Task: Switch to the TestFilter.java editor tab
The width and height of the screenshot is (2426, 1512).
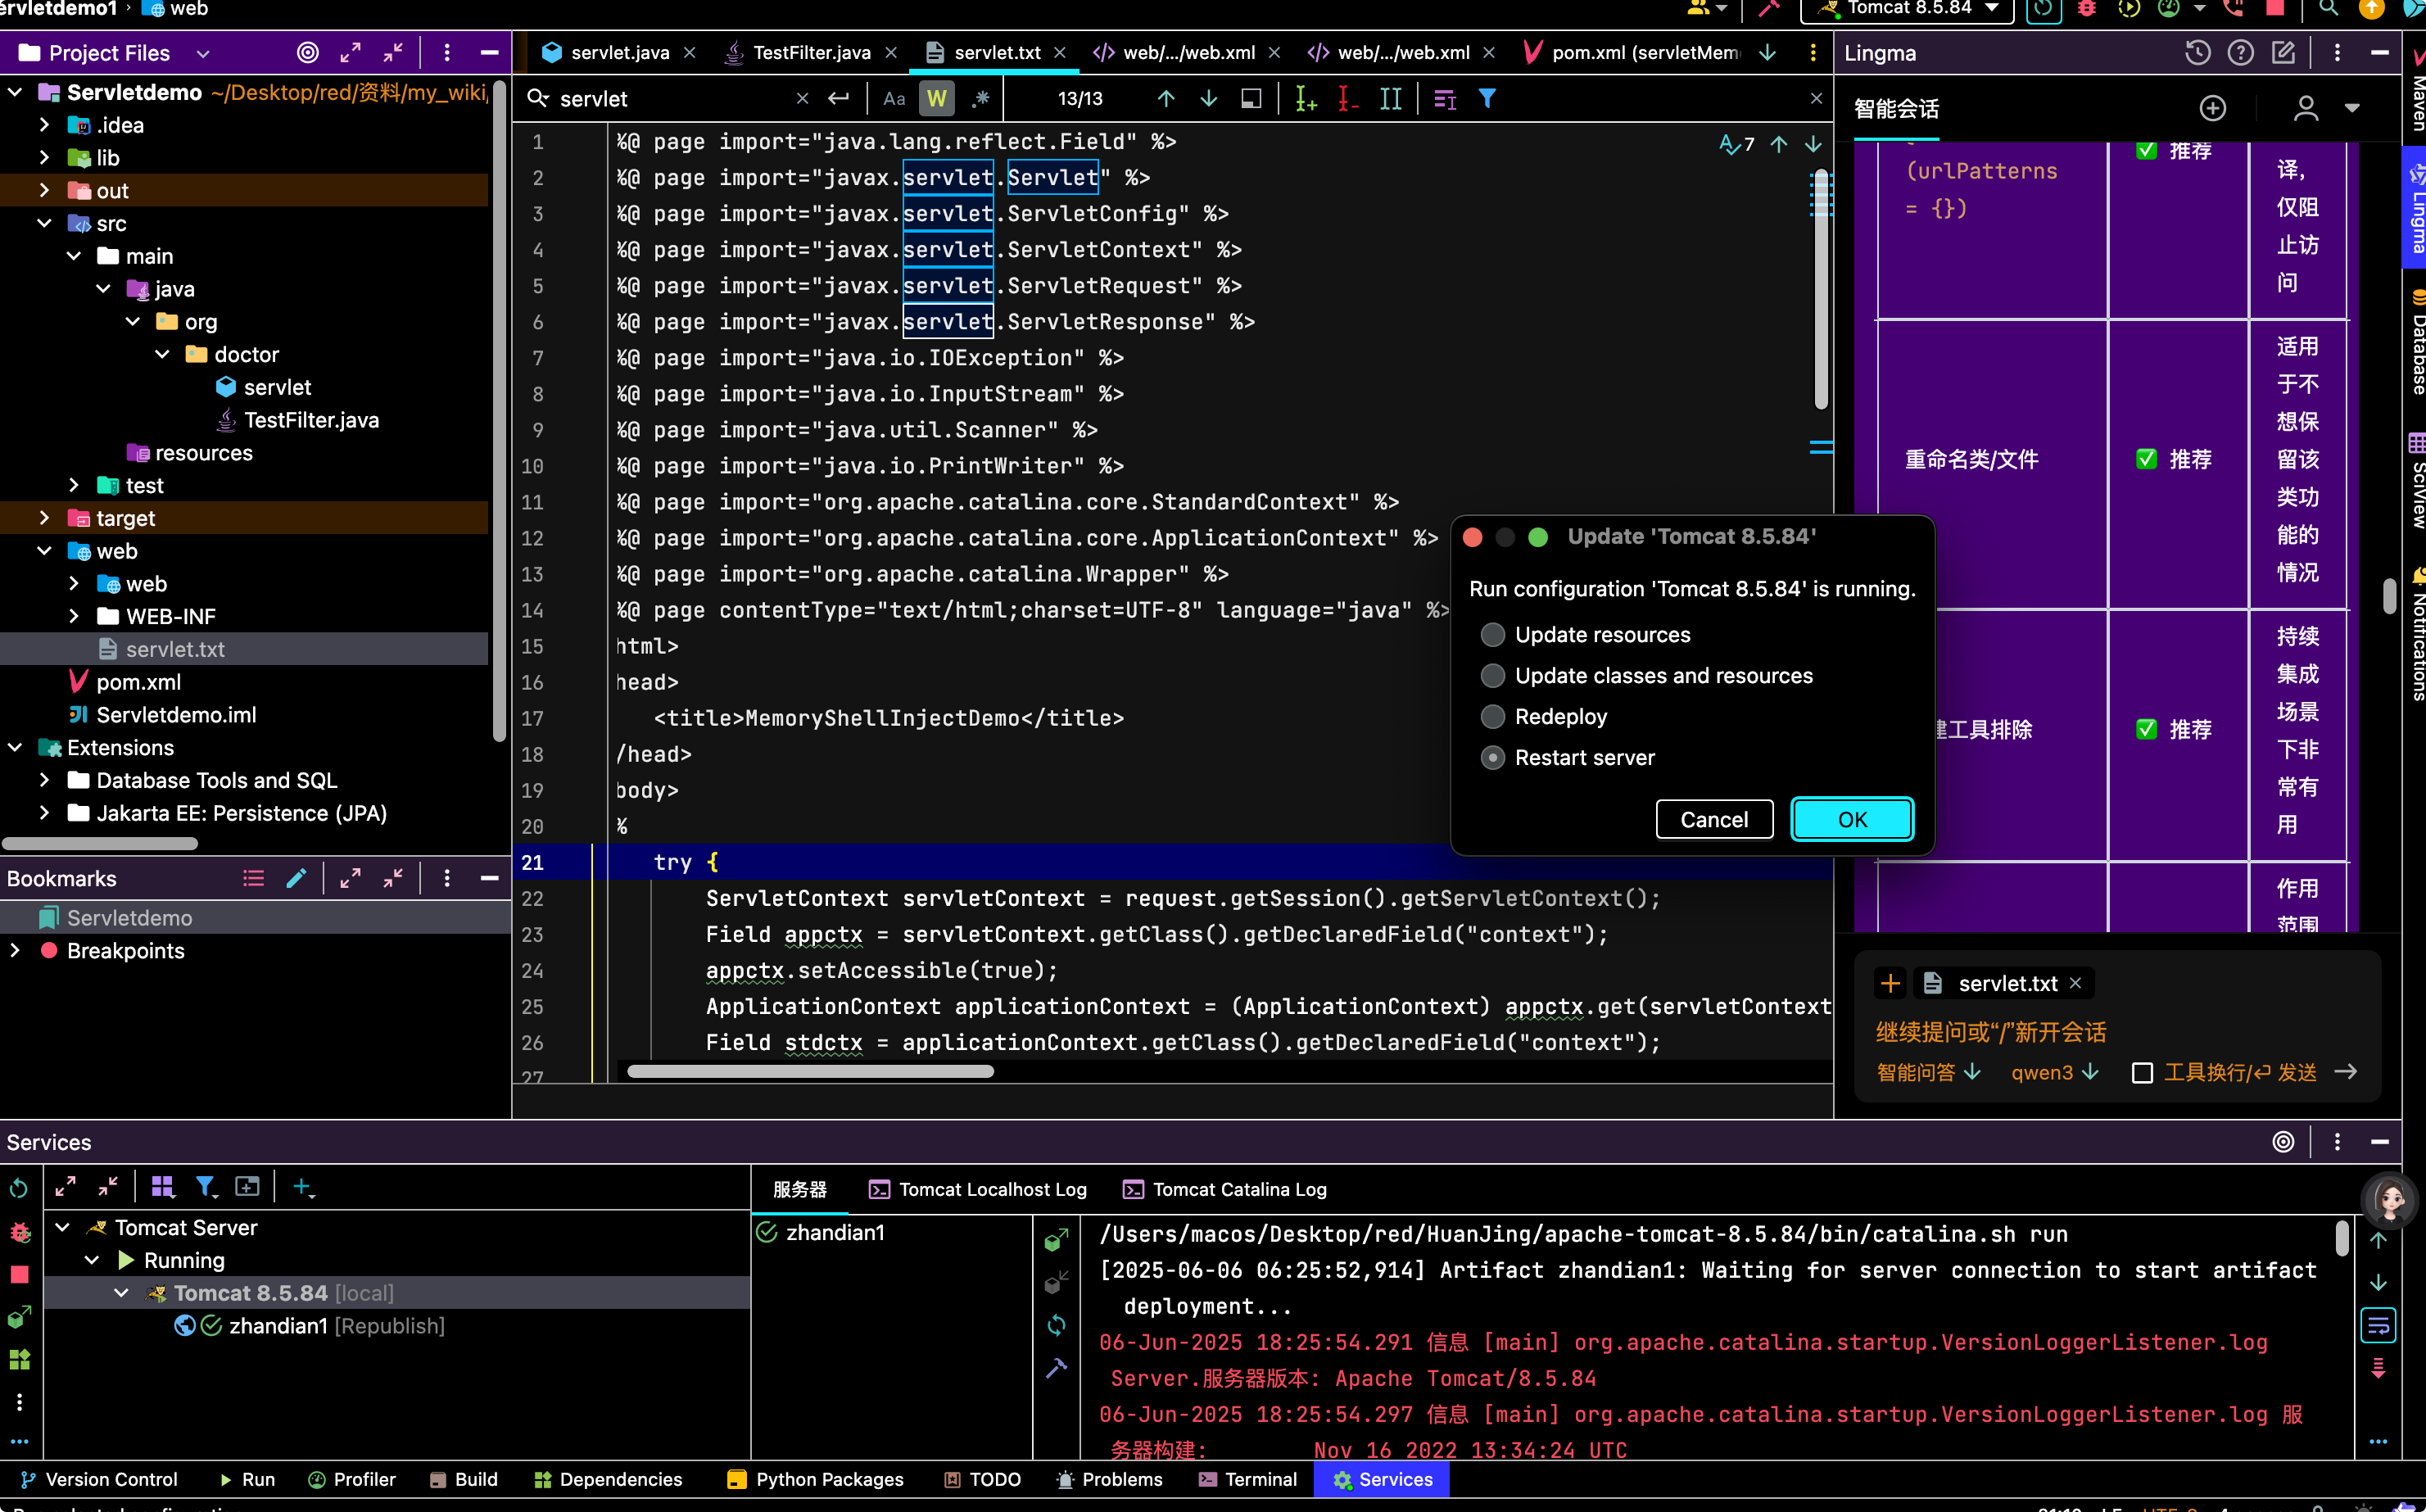Action: coord(810,53)
